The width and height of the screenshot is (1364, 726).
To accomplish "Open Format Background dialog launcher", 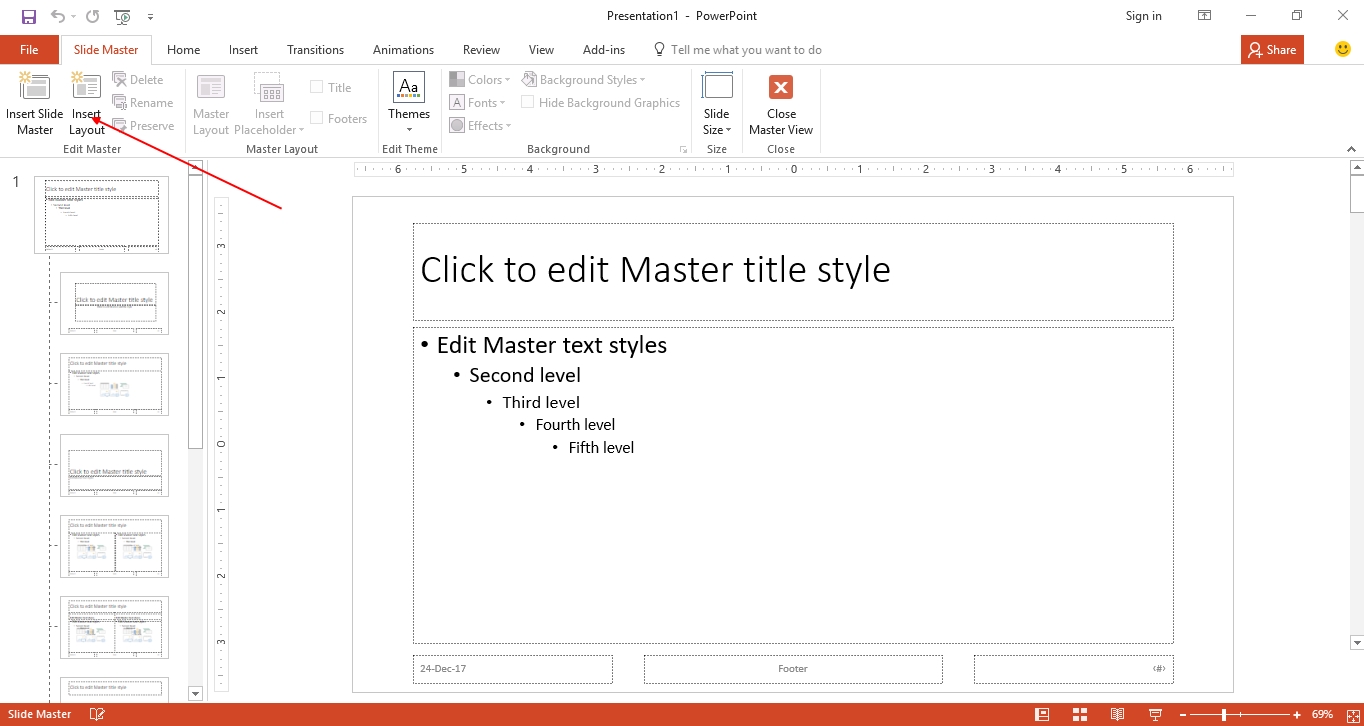I will coord(683,149).
